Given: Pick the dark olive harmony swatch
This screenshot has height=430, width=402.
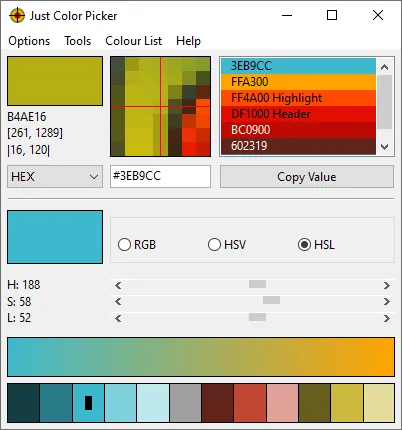Looking at the screenshot, I should [315, 403].
